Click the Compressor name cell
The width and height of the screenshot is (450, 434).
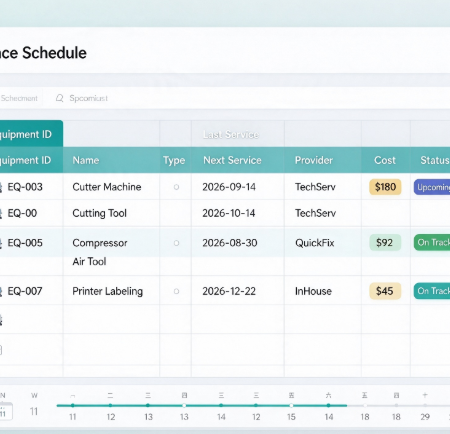pos(100,243)
